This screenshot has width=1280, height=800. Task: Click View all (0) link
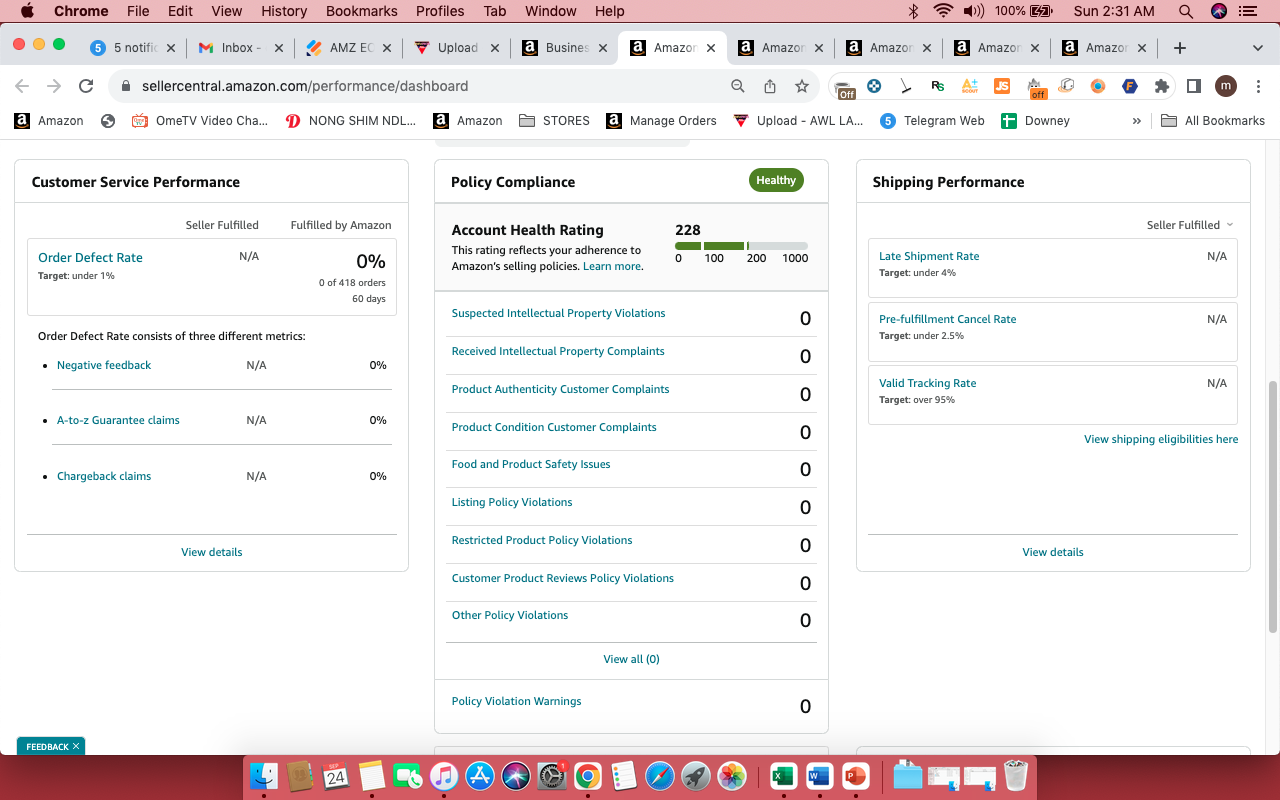click(x=631, y=659)
